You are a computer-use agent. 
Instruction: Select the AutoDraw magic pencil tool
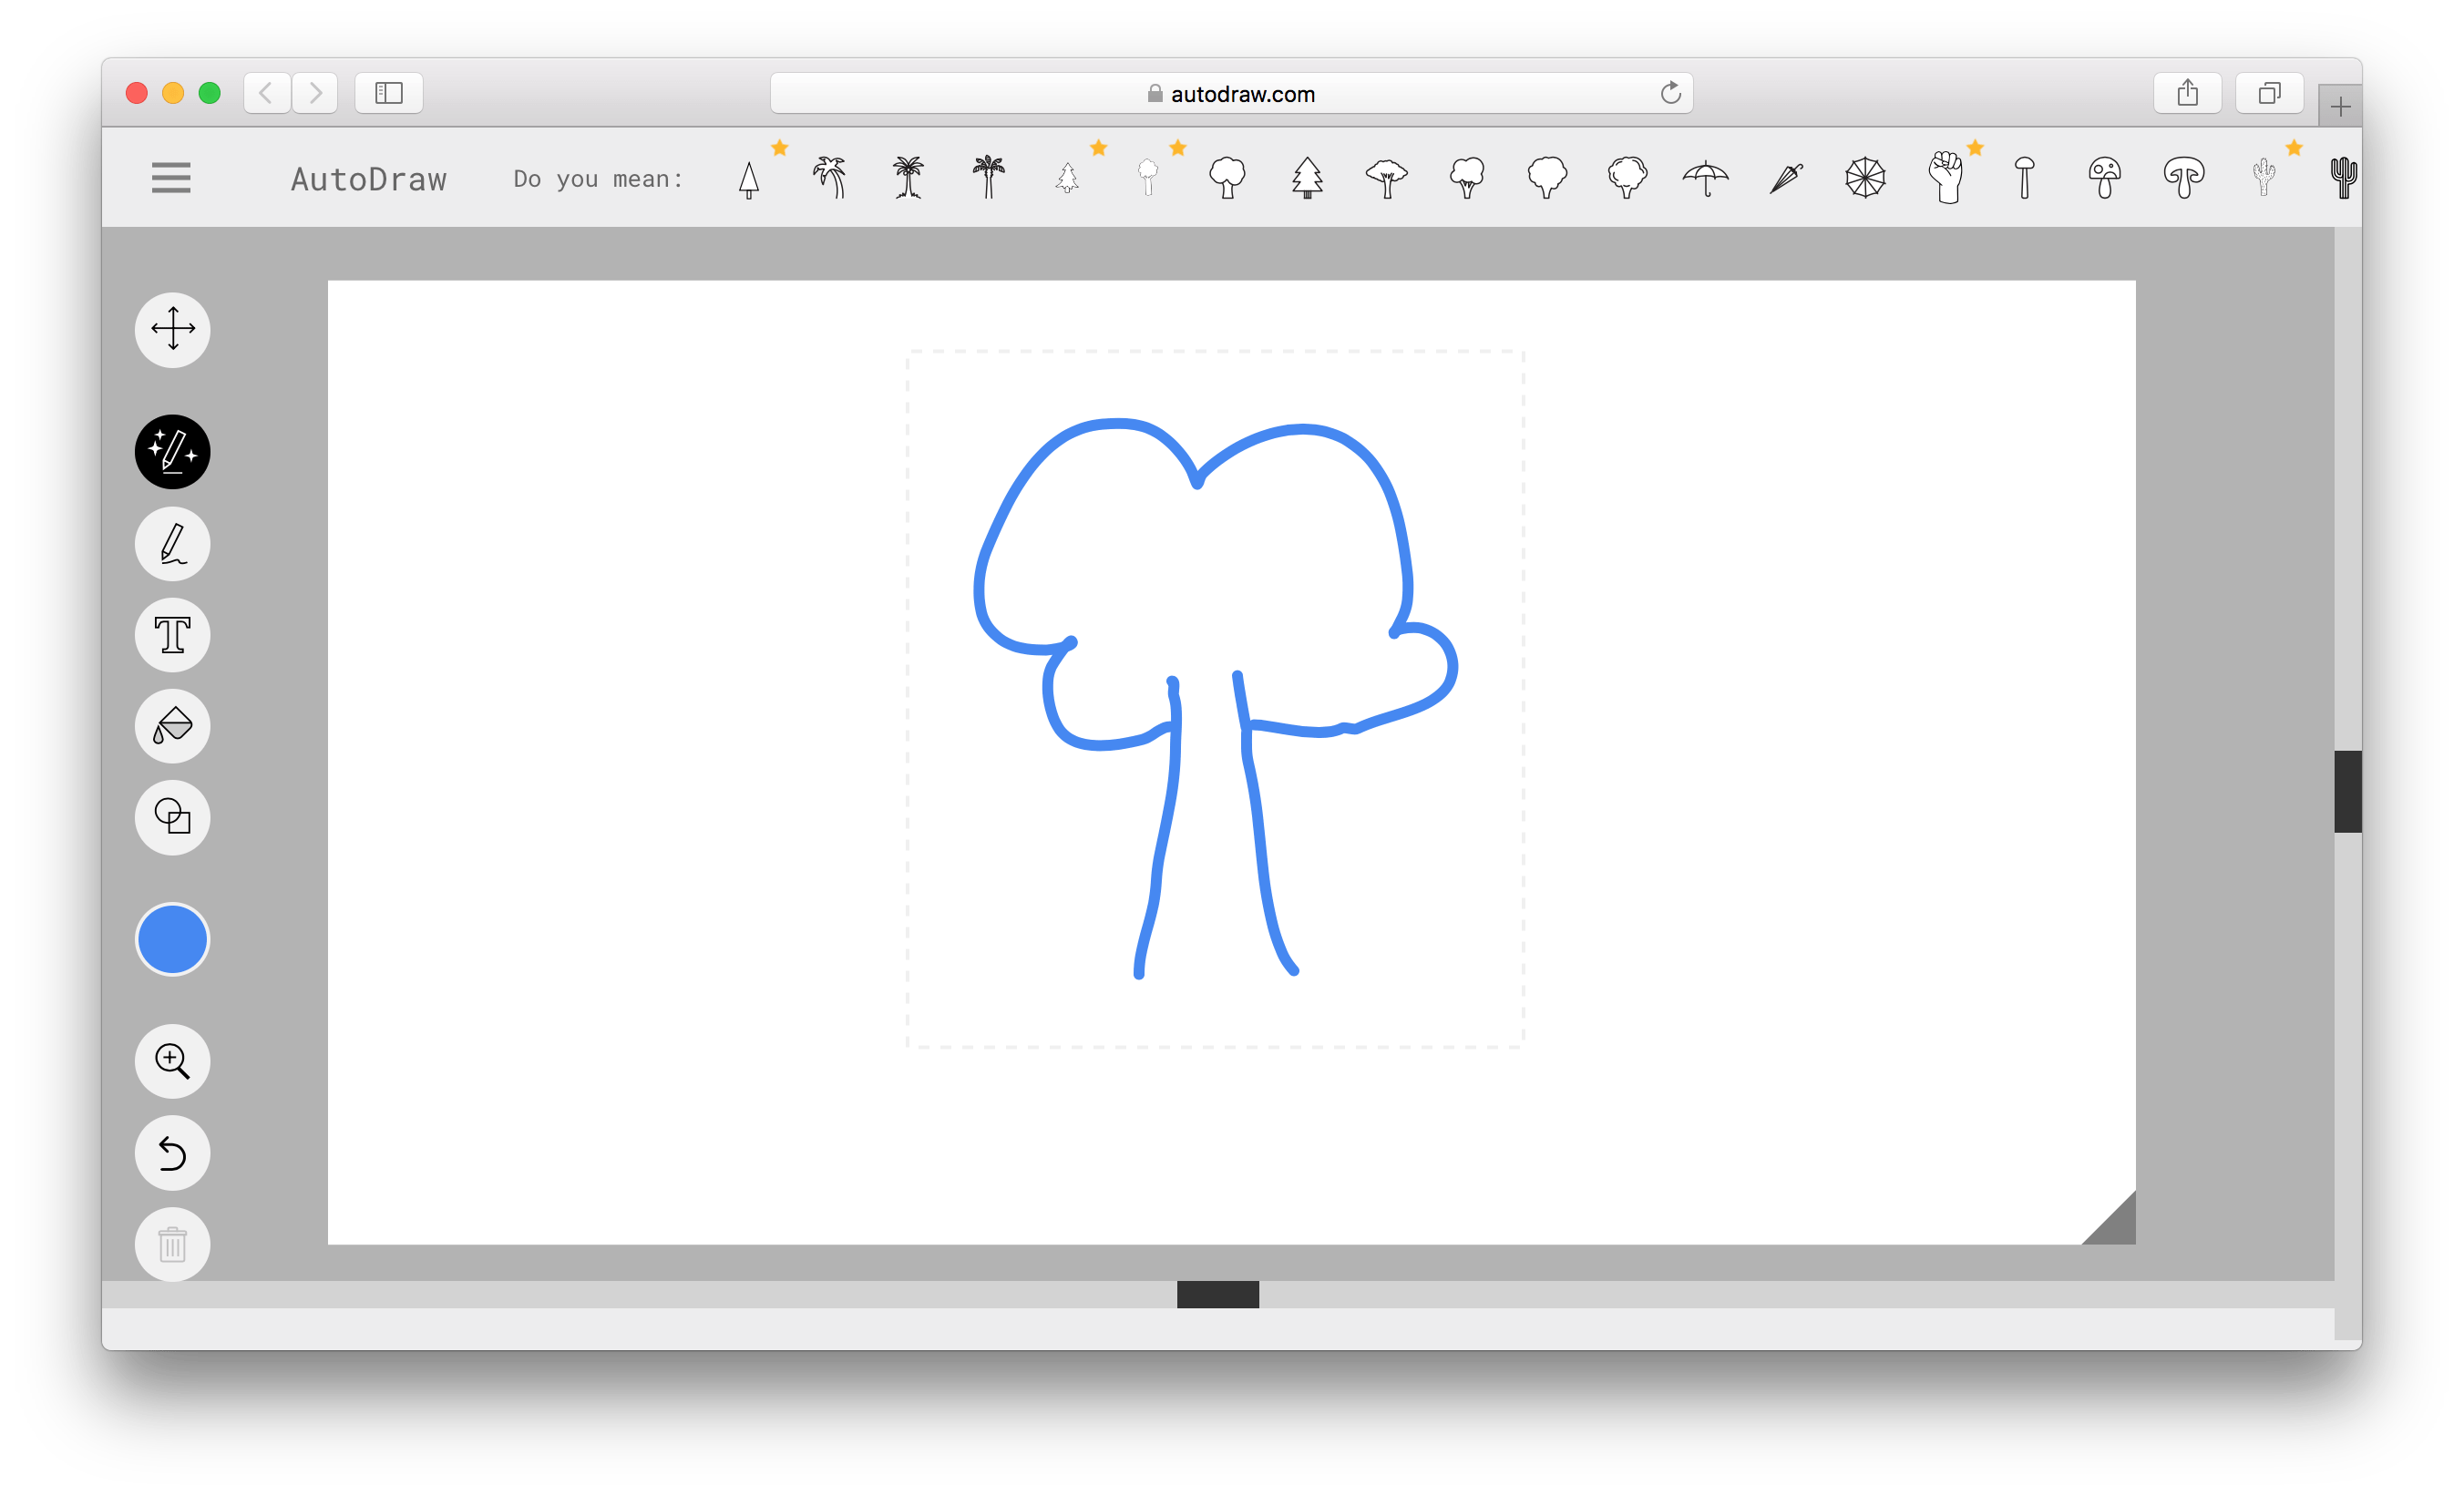pyautogui.click(x=173, y=451)
